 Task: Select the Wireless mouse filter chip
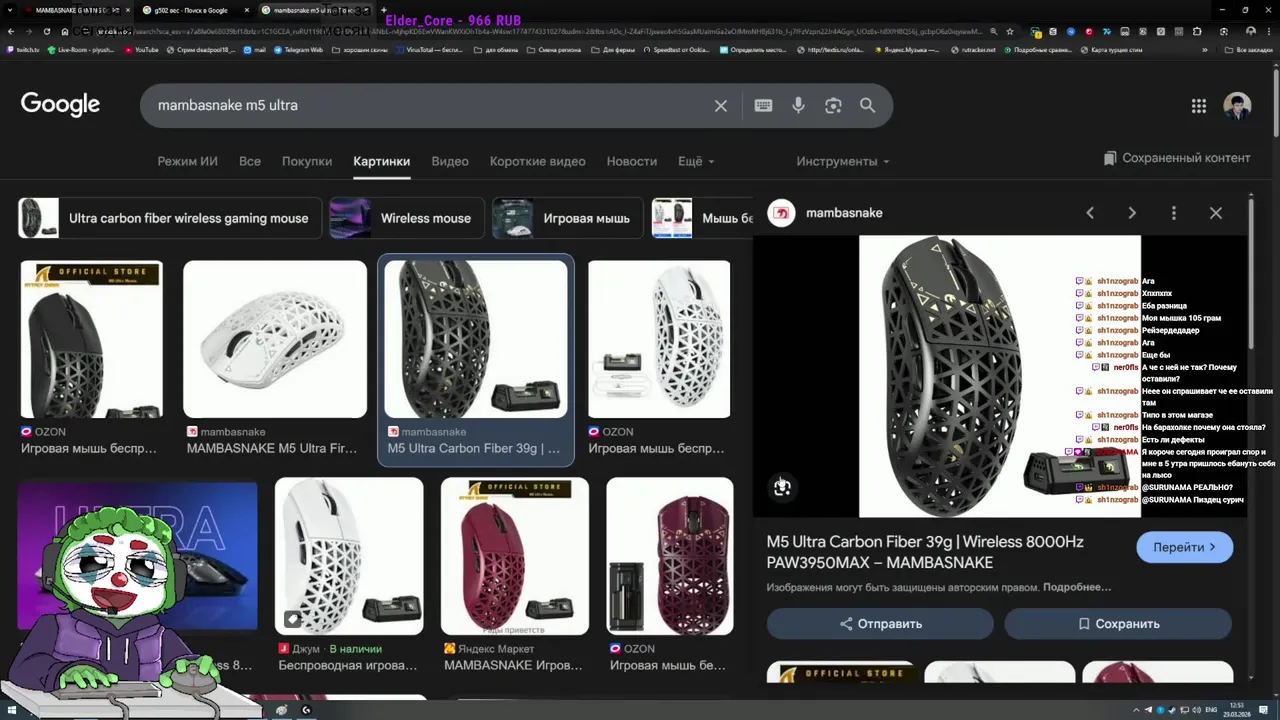(406, 218)
